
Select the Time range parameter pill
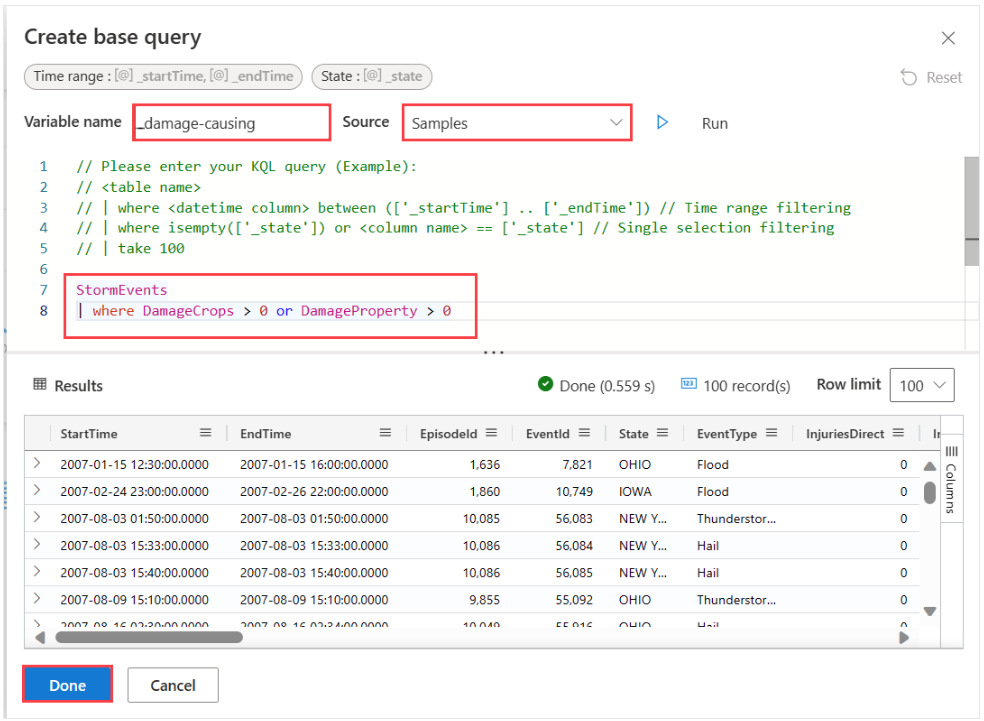163,77
